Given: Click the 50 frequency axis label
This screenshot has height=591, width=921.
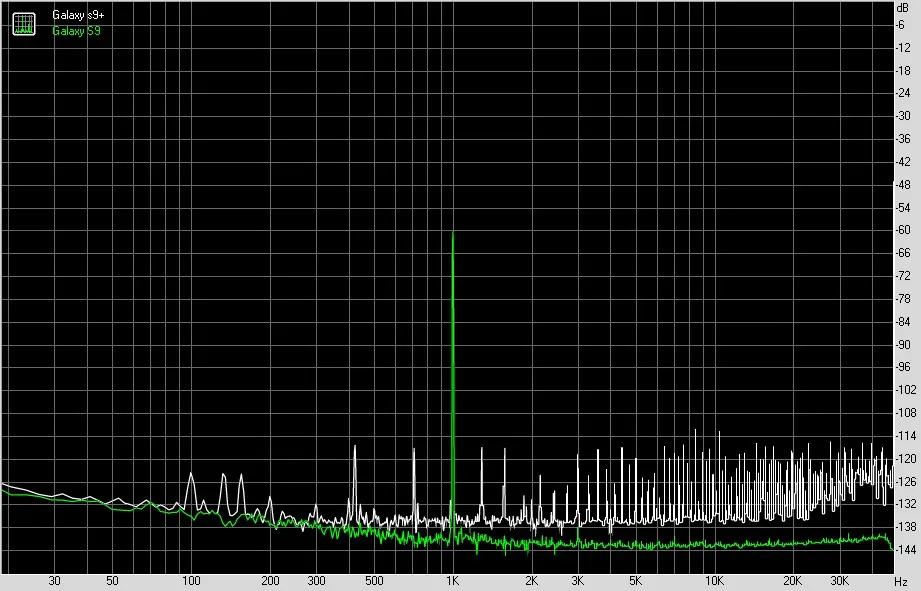Looking at the screenshot, I should 112,581.
